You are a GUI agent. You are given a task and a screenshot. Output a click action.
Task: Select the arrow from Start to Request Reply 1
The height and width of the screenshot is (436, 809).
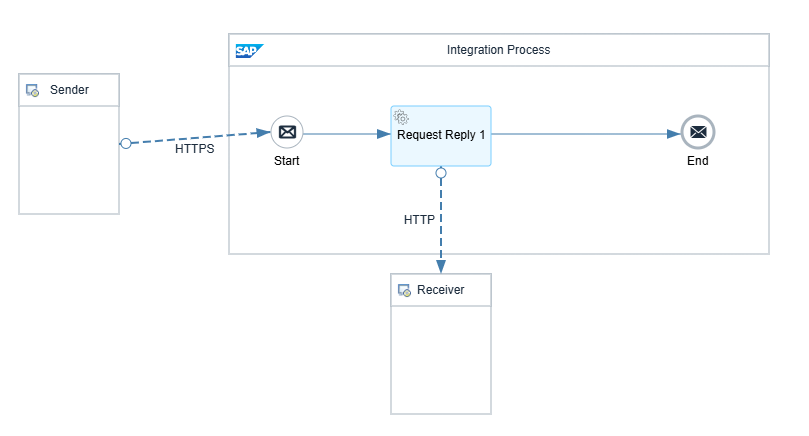(x=347, y=134)
